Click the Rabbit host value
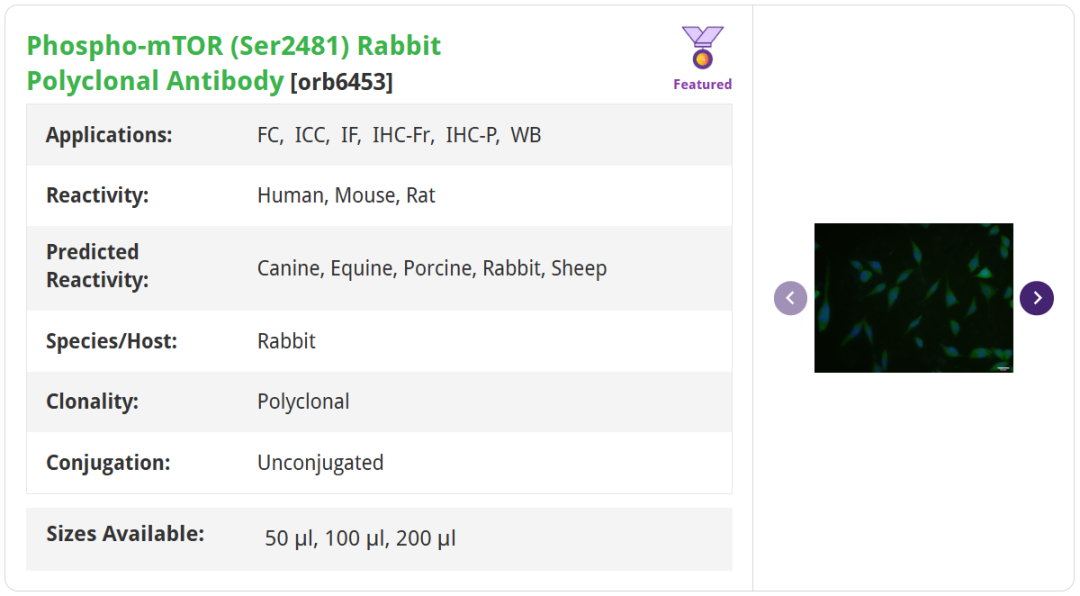The image size is (1080, 596). [x=286, y=341]
